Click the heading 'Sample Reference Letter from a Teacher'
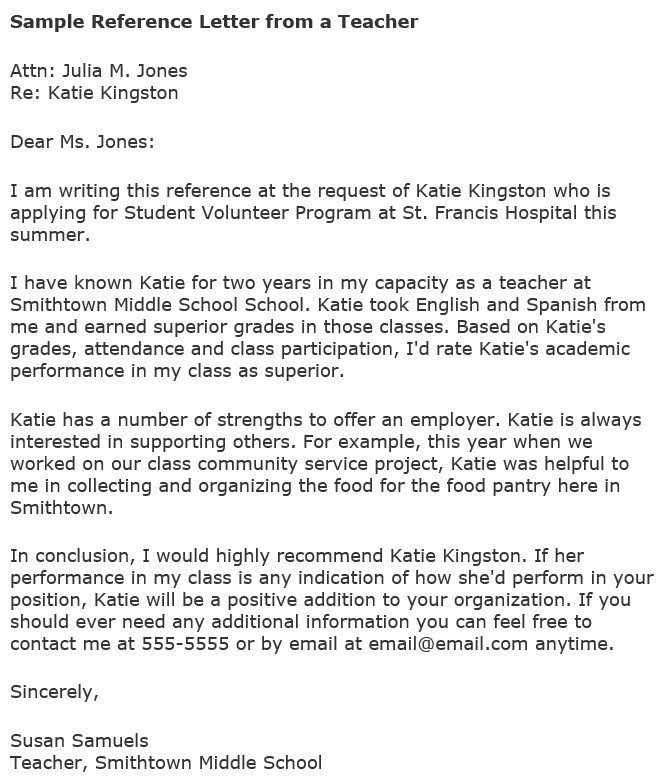The image size is (667, 781). (214, 22)
